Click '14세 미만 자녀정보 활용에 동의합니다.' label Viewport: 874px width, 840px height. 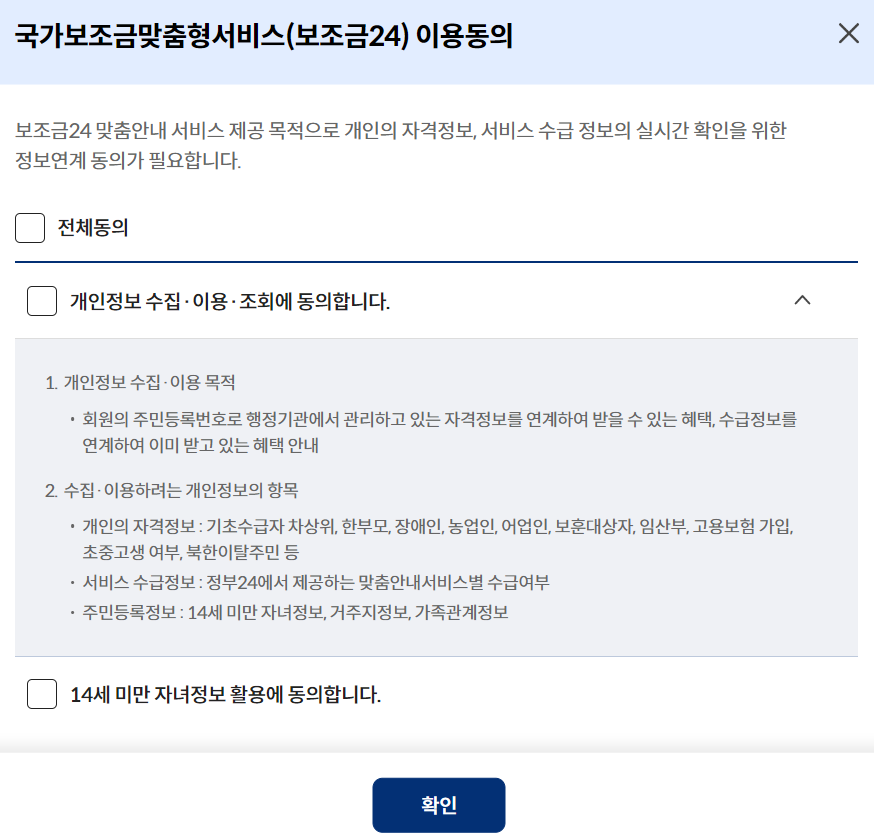(225, 695)
